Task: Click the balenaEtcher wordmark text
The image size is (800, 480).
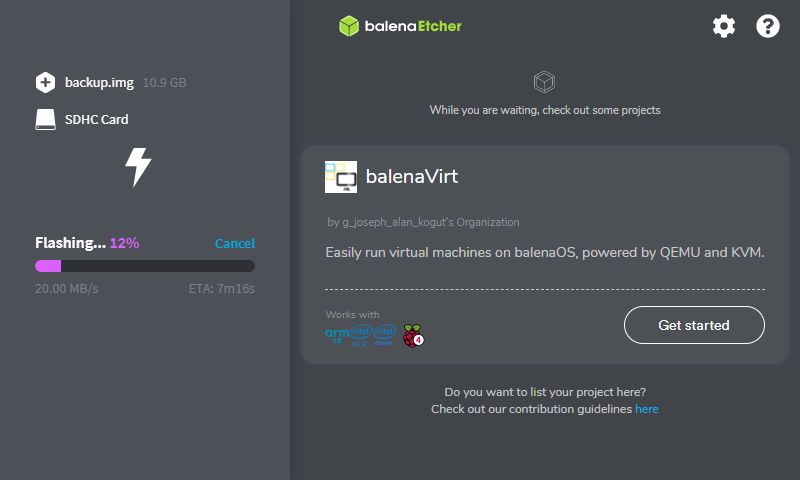Action: point(413,26)
